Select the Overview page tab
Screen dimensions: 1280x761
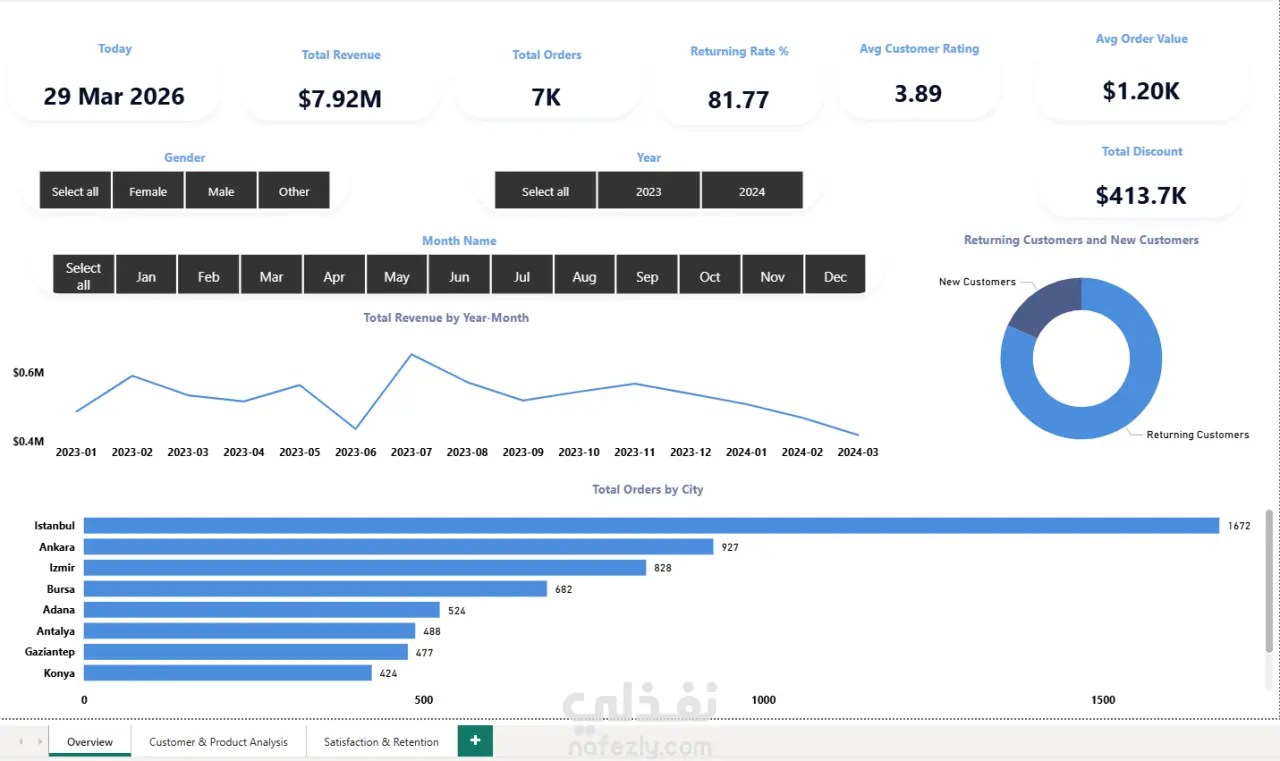click(x=90, y=742)
